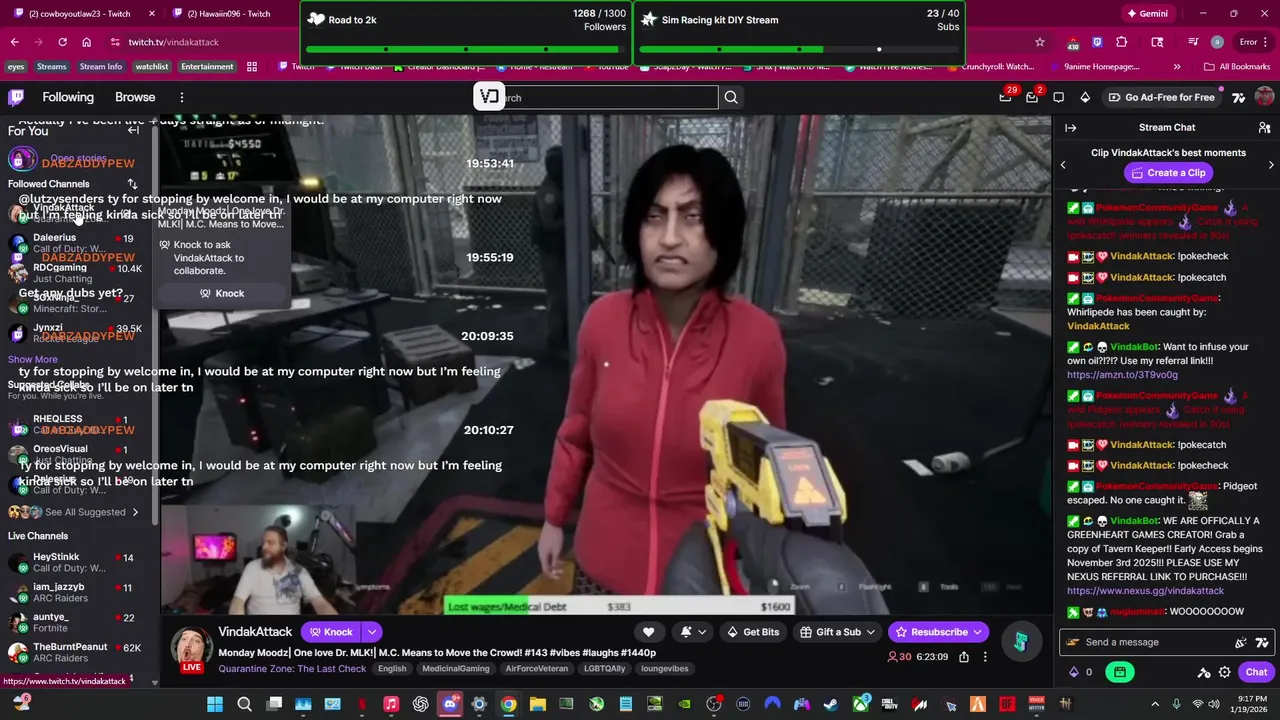
Task: Open the share icon next to stream uptime
Action: tap(964, 657)
